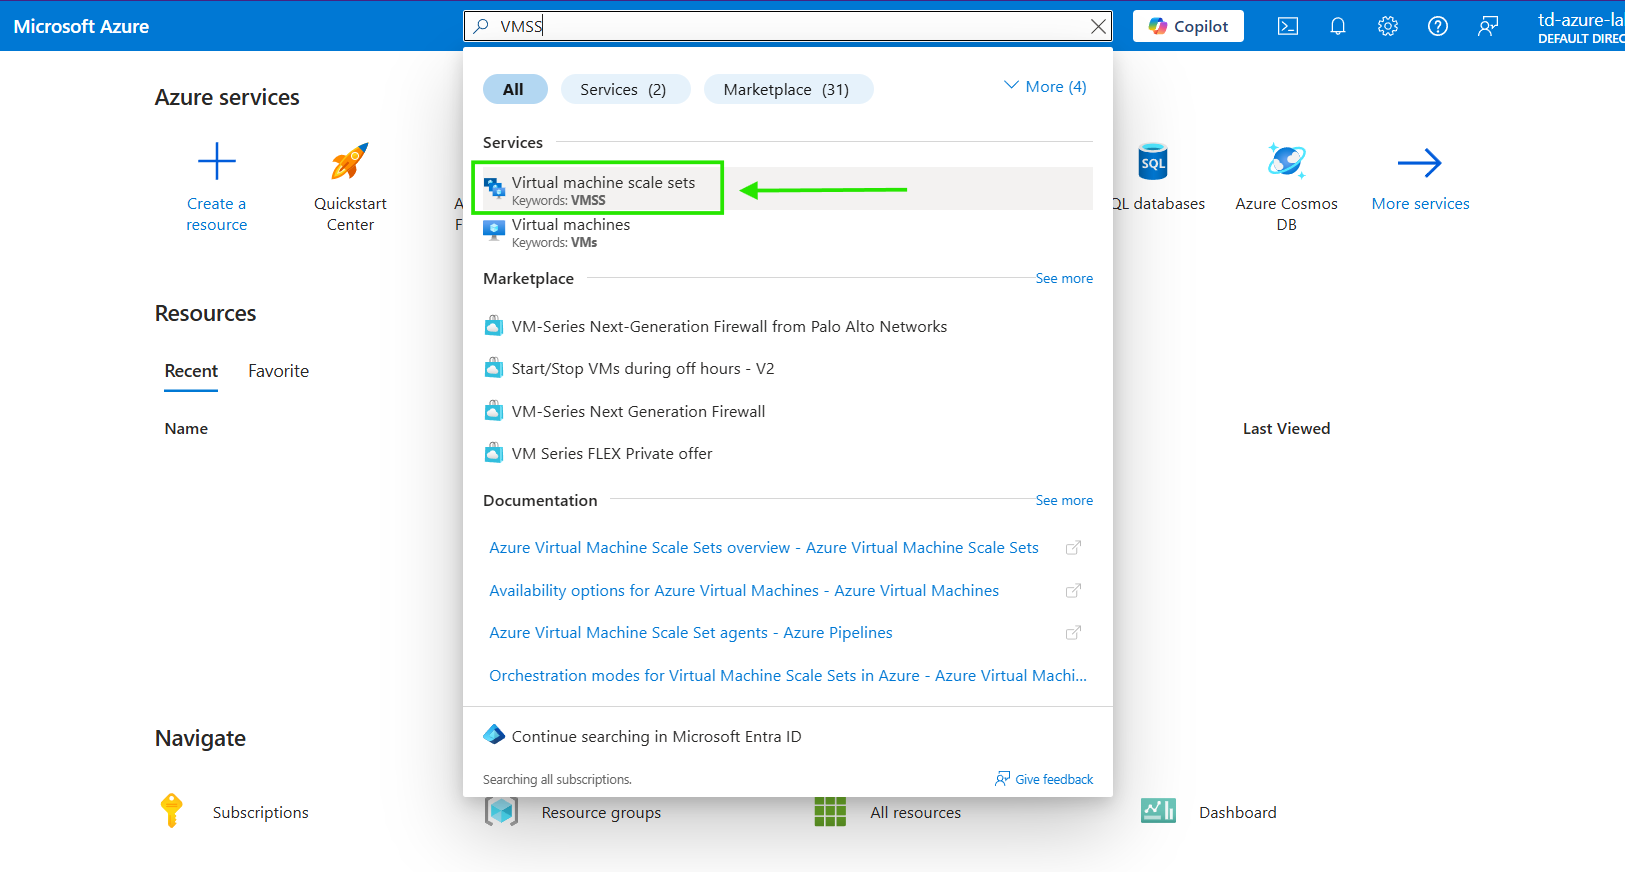The height and width of the screenshot is (872, 1625).
Task: Open Cloud Shell from the top bar
Action: point(1288,27)
